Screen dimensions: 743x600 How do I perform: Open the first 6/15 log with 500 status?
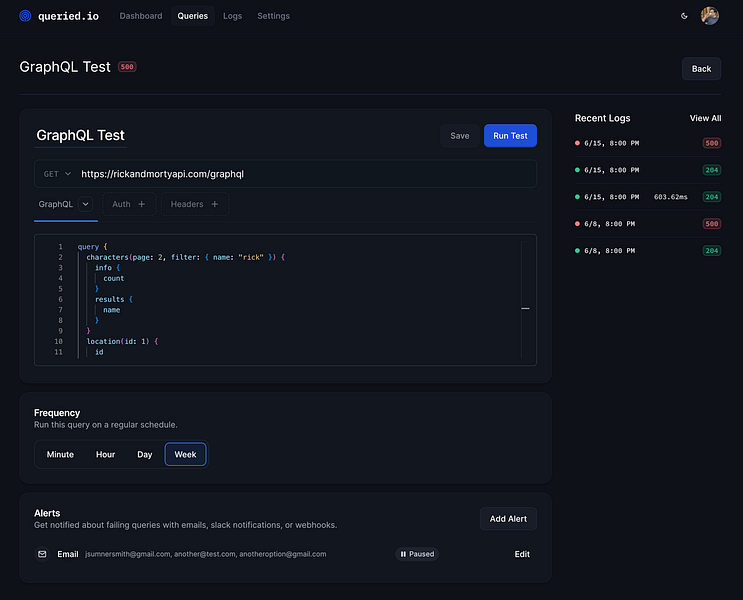pos(648,143)
